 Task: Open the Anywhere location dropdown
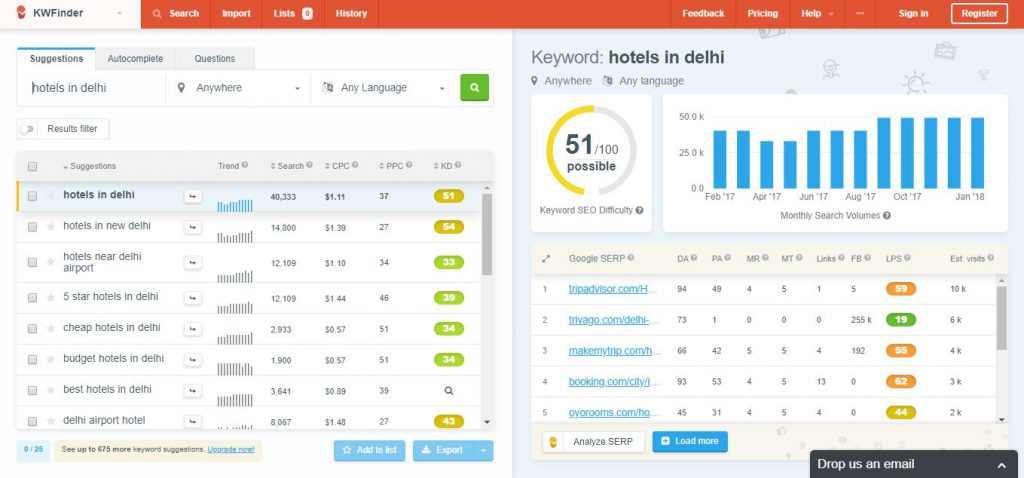(x=238, y=88)
